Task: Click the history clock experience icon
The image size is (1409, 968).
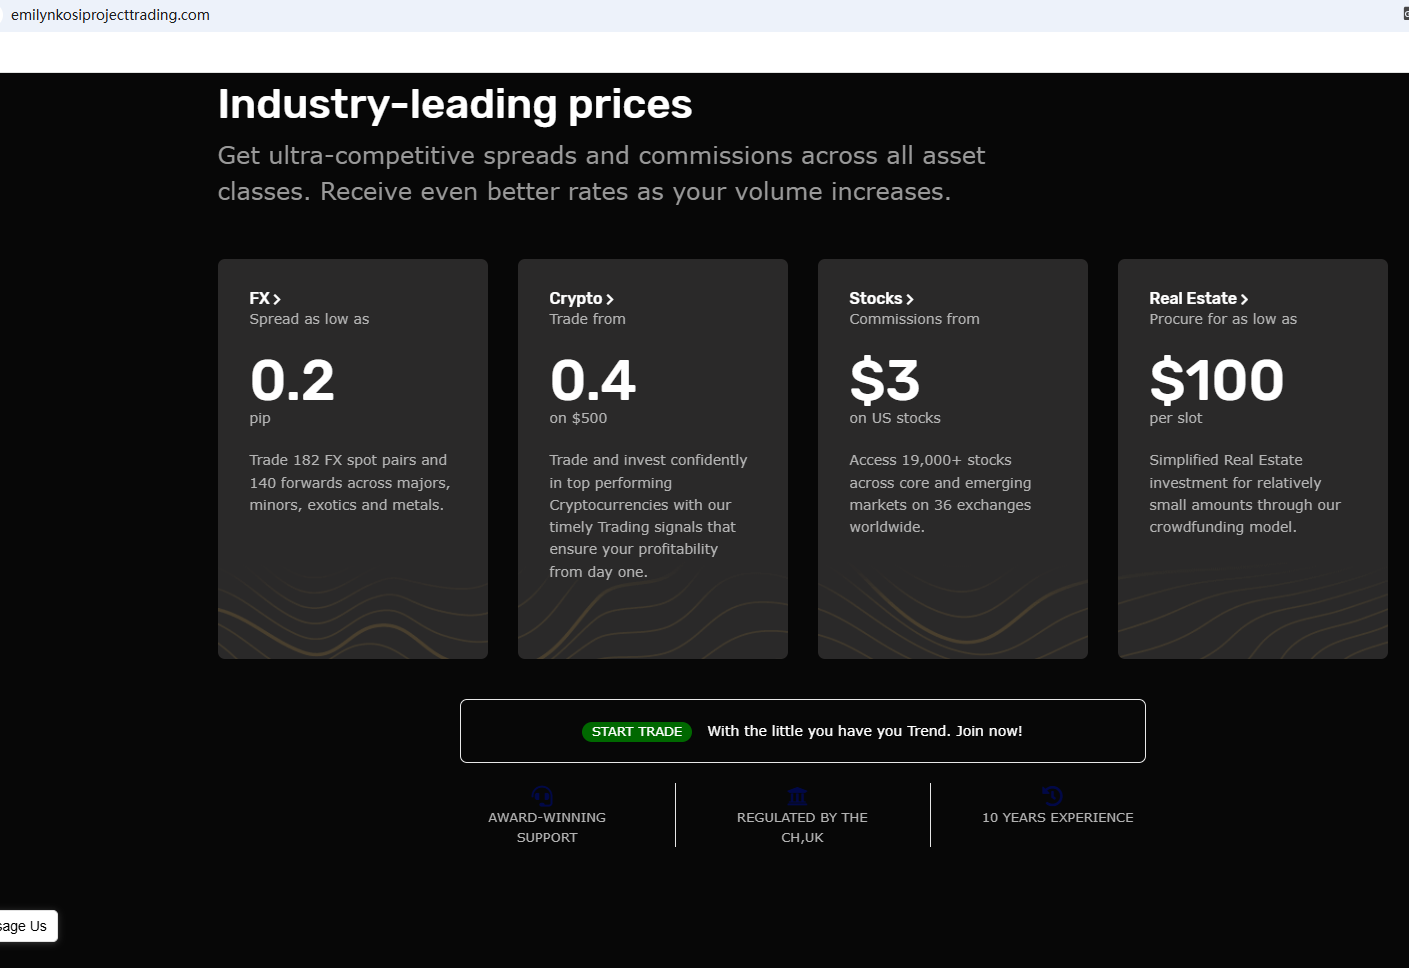Action: coord(1052,796)
